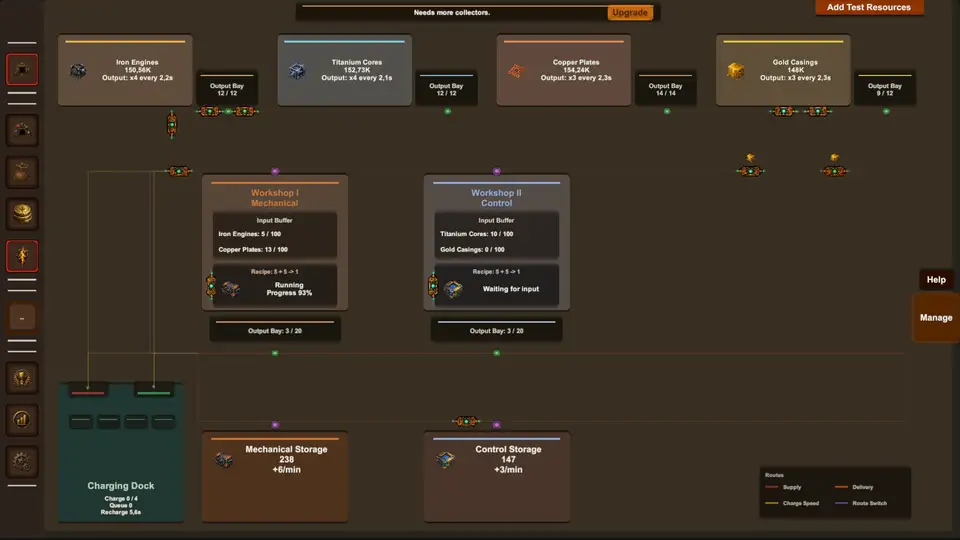This screenshot has width=960, height=540.
Task: Click the Mechanical Storage item icon
Action: 224,460
